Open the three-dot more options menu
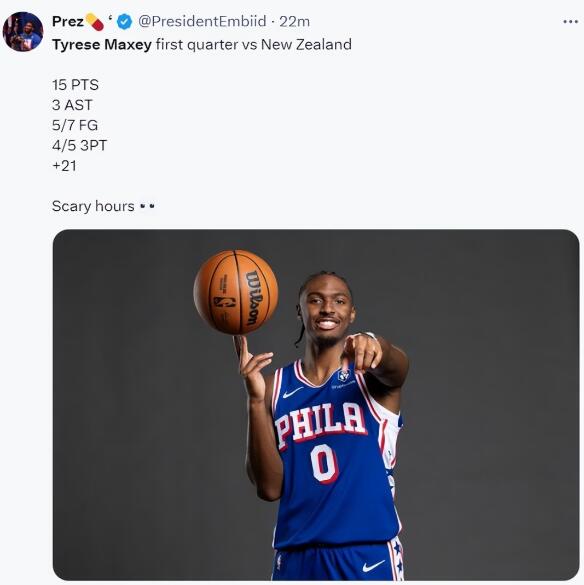Image resolution: width=584 pixels, height=585 pixels. (571, 22)
